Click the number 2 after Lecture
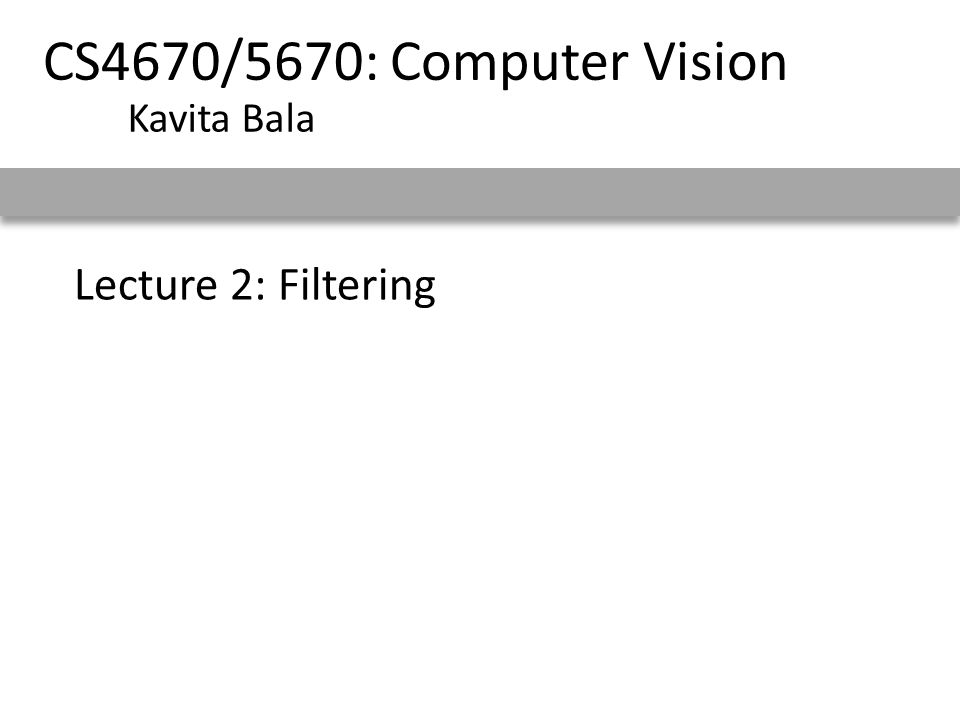The width and height of the screenshot is (960, 720). tap(241, 285)
